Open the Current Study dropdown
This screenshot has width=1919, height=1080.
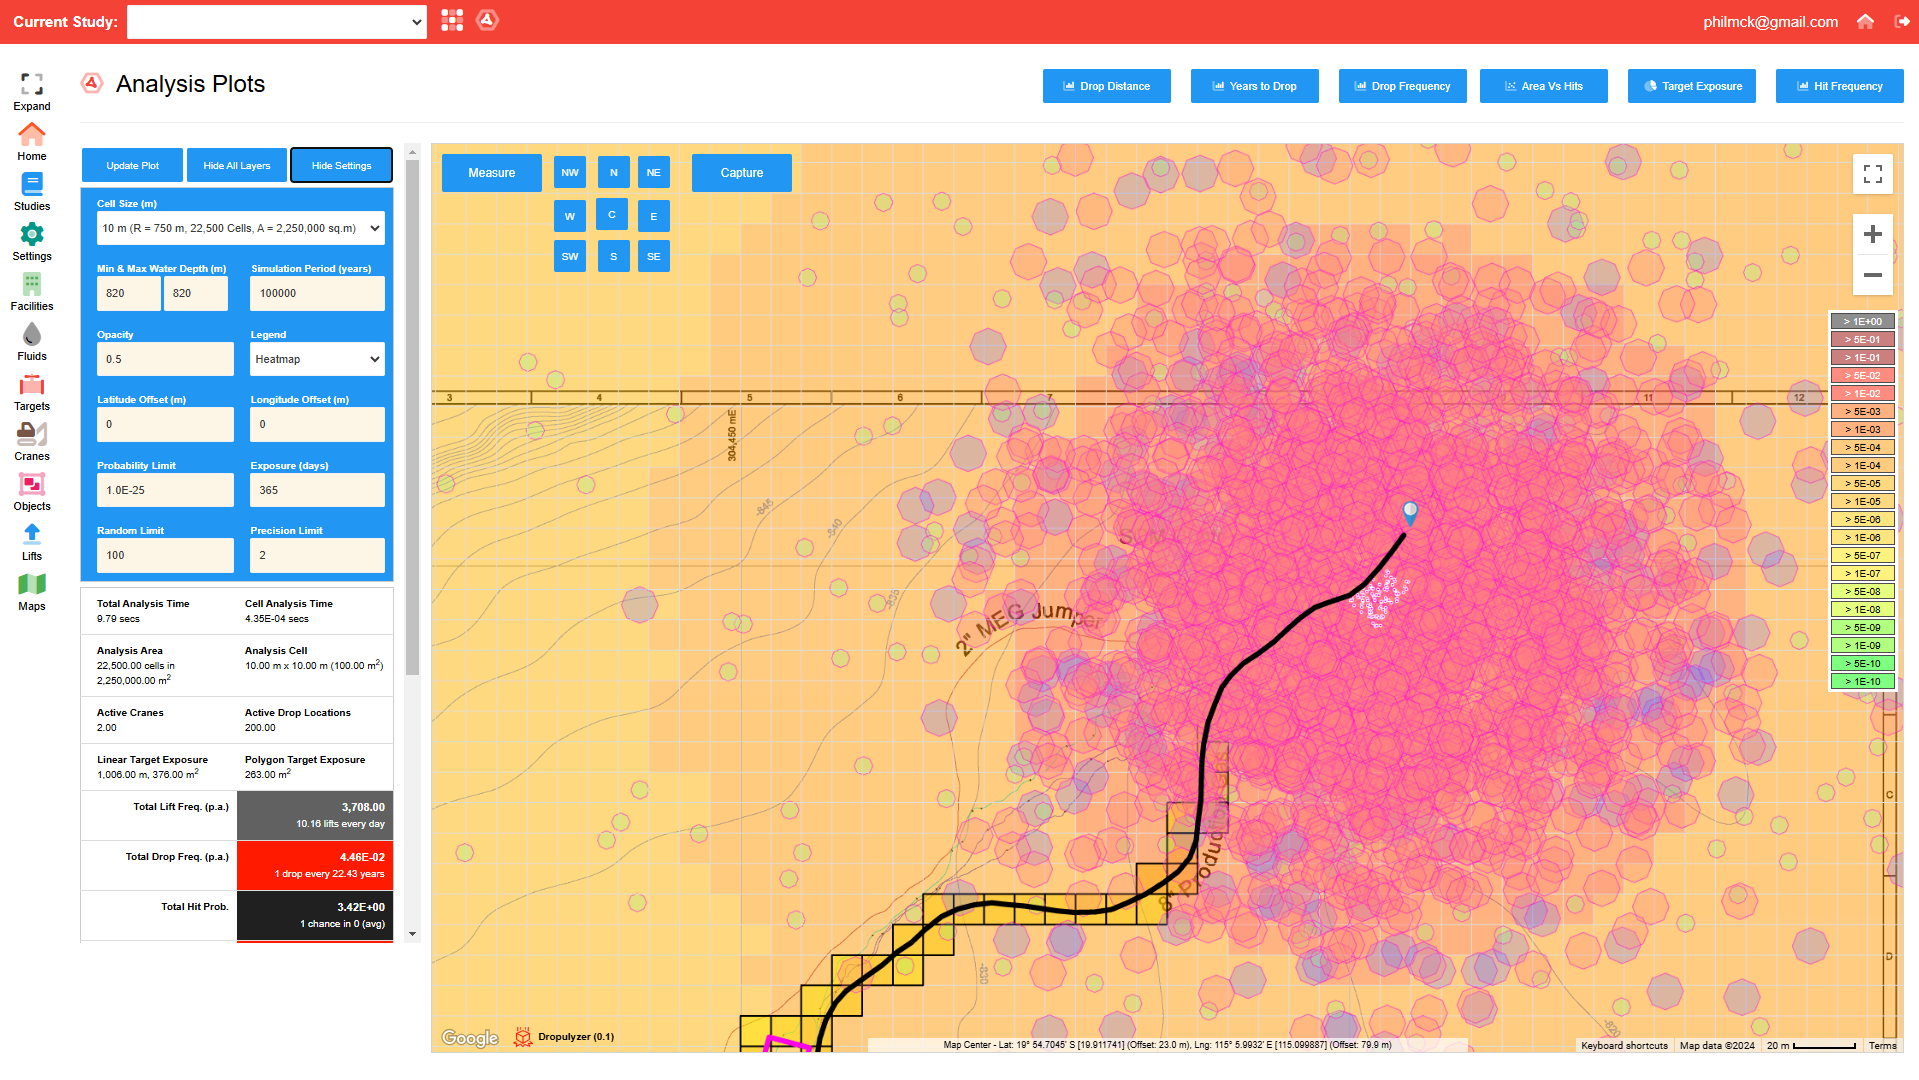pos(277,22)
